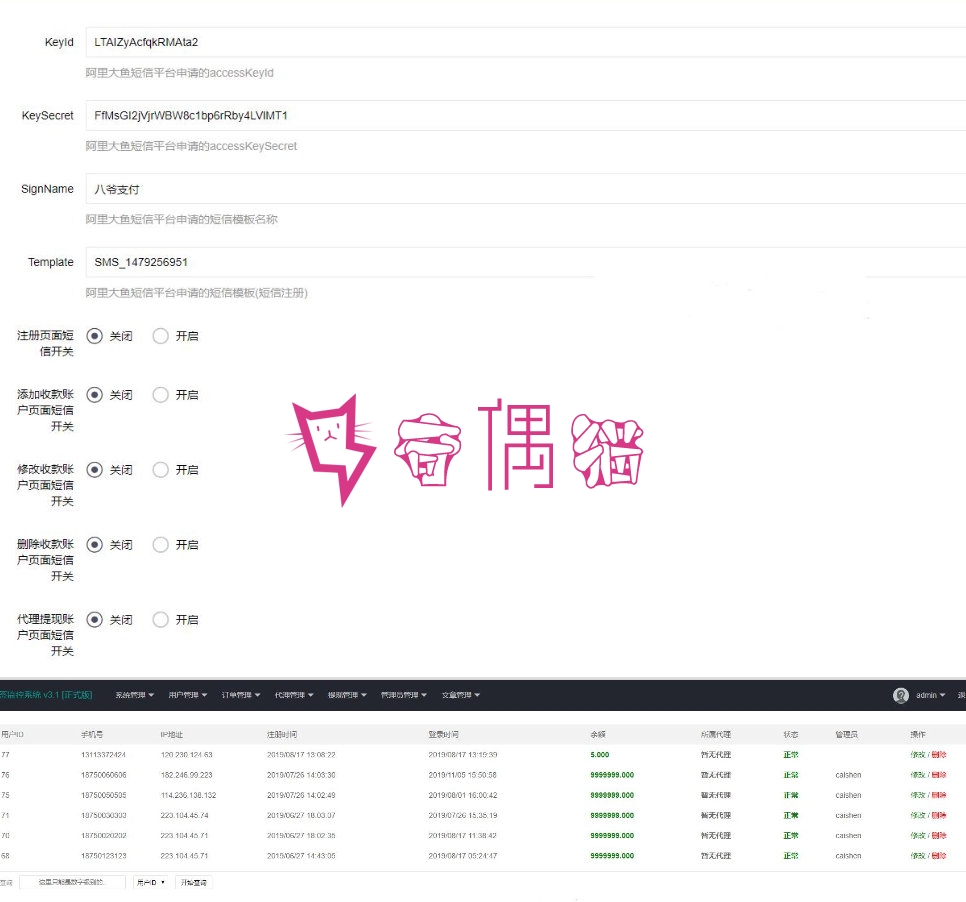
Task: Click the user search text box
Action: pos(72,882)
